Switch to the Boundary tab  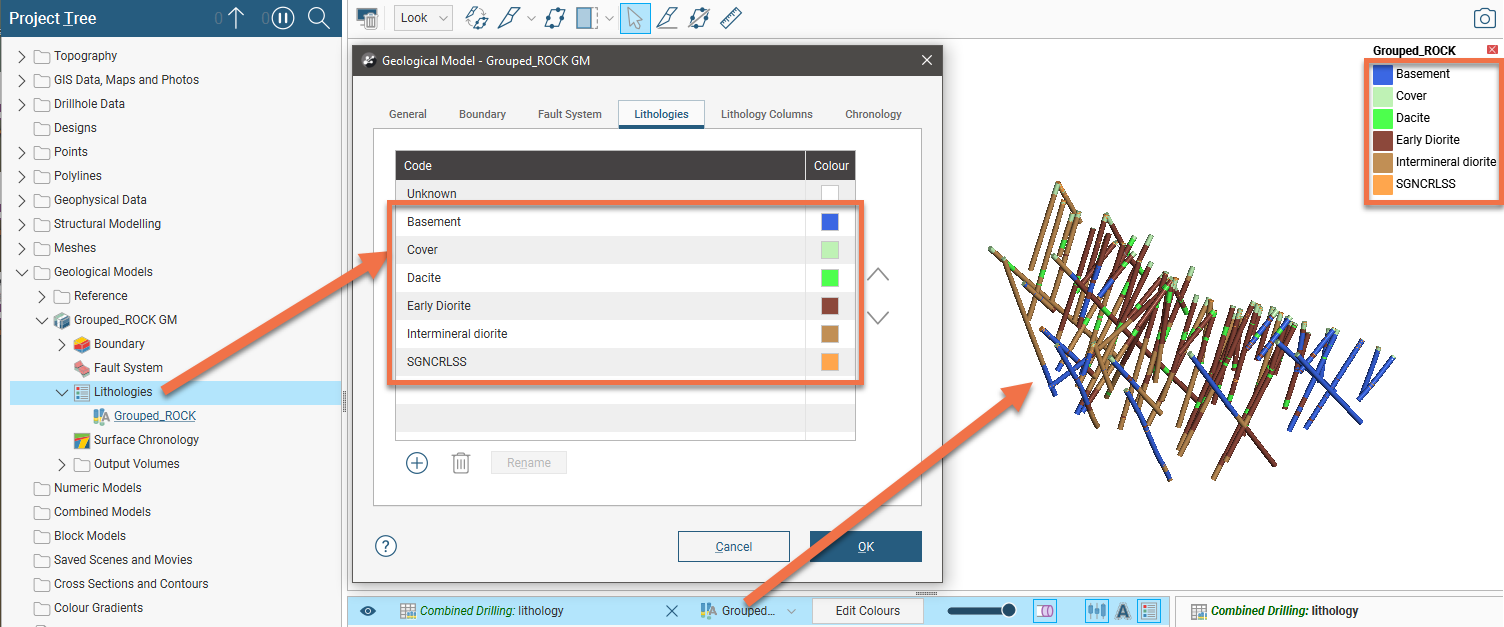(482, 114)
